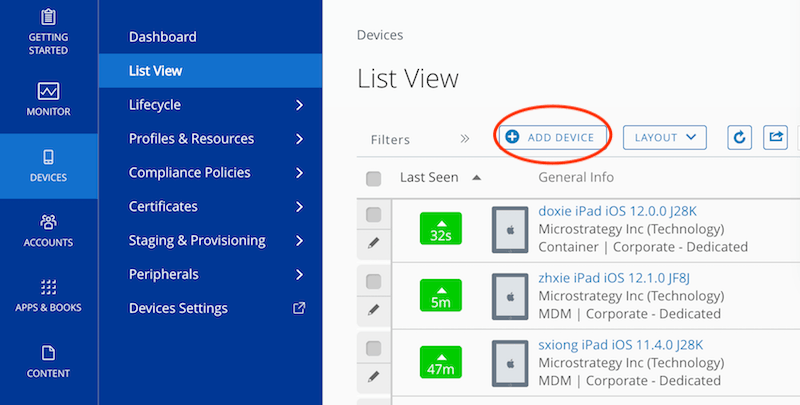
Task: Check the box for sxiong iPad row
Action: coord(374,348)
